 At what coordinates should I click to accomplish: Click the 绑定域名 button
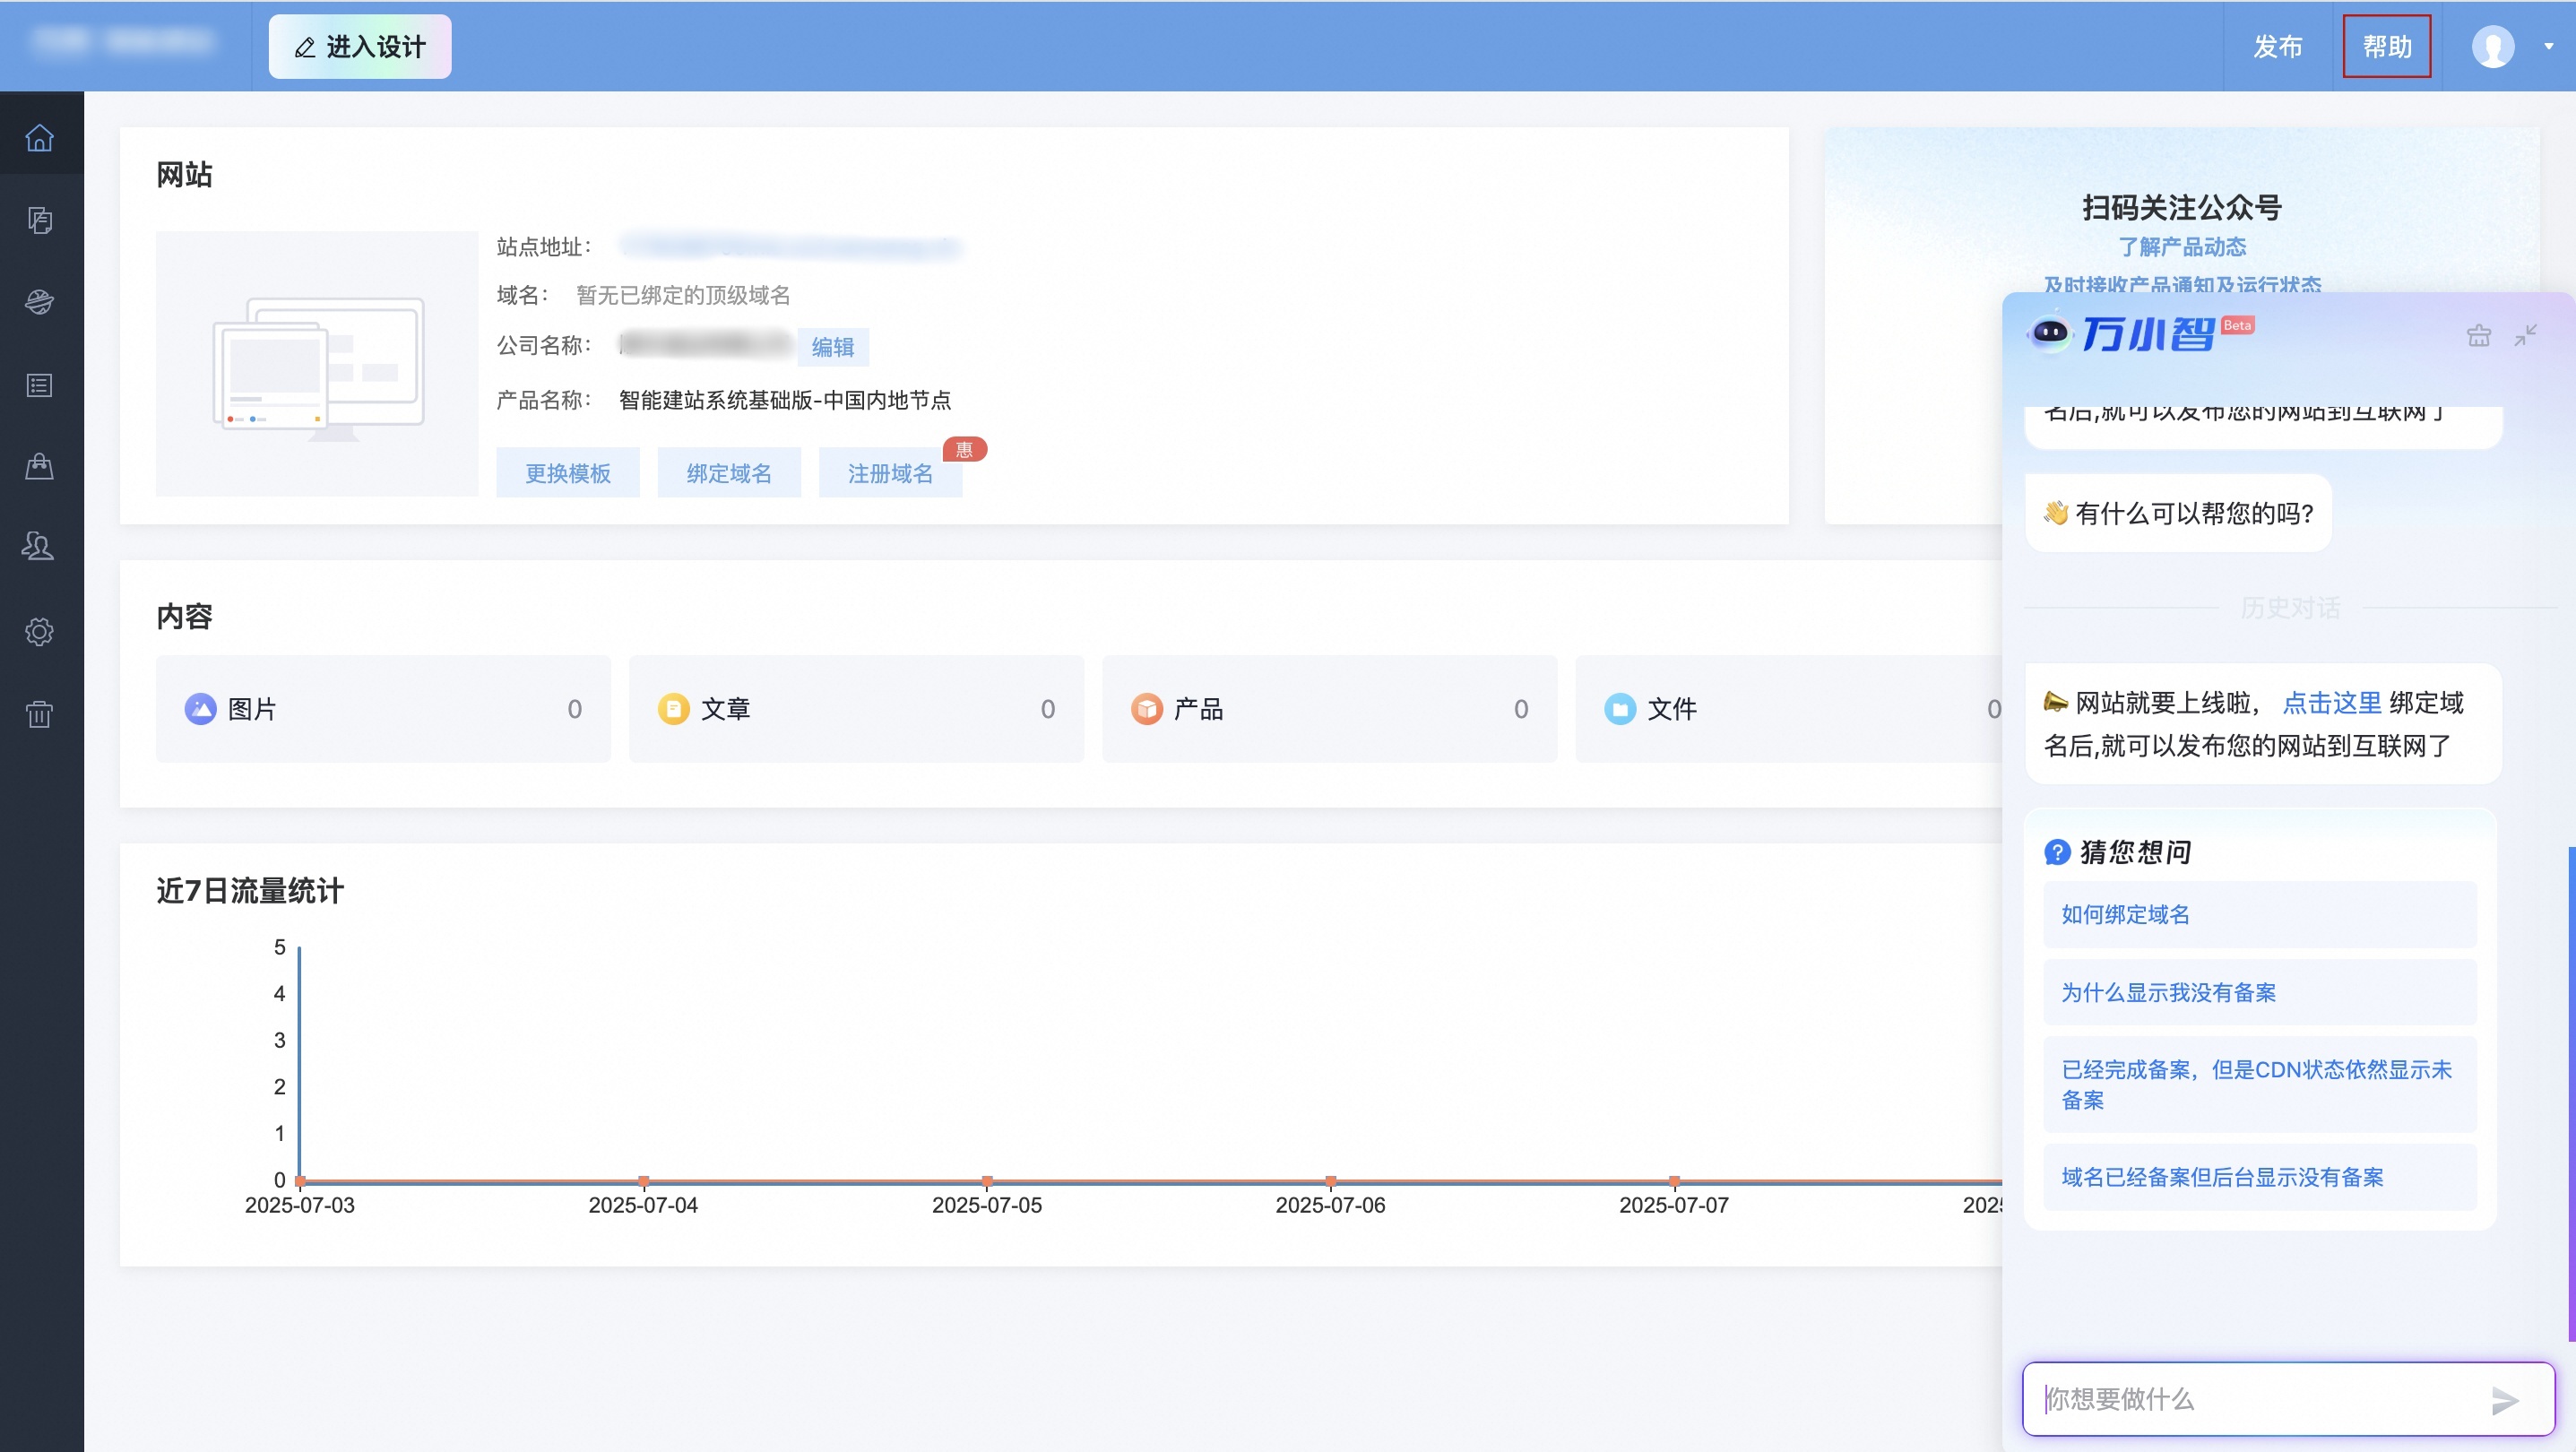click(729, 473)
